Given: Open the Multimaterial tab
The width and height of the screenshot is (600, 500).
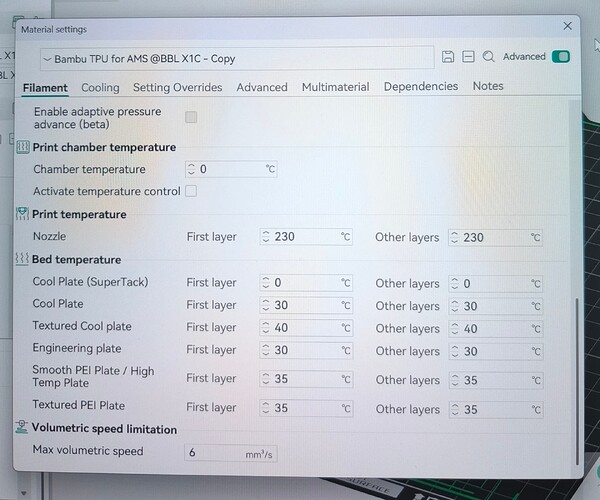Looking at the screenshot, I should 336,87.
